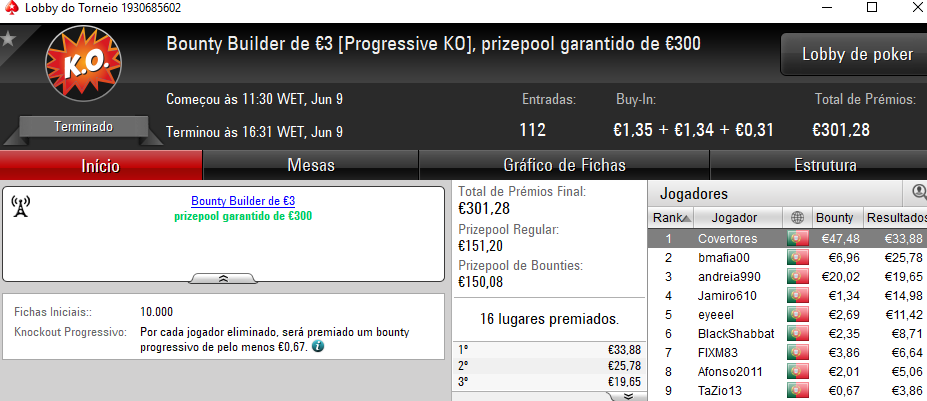Sort players by Rank column
The height and width of the screenshot is (401, 927).
point(671,218)
